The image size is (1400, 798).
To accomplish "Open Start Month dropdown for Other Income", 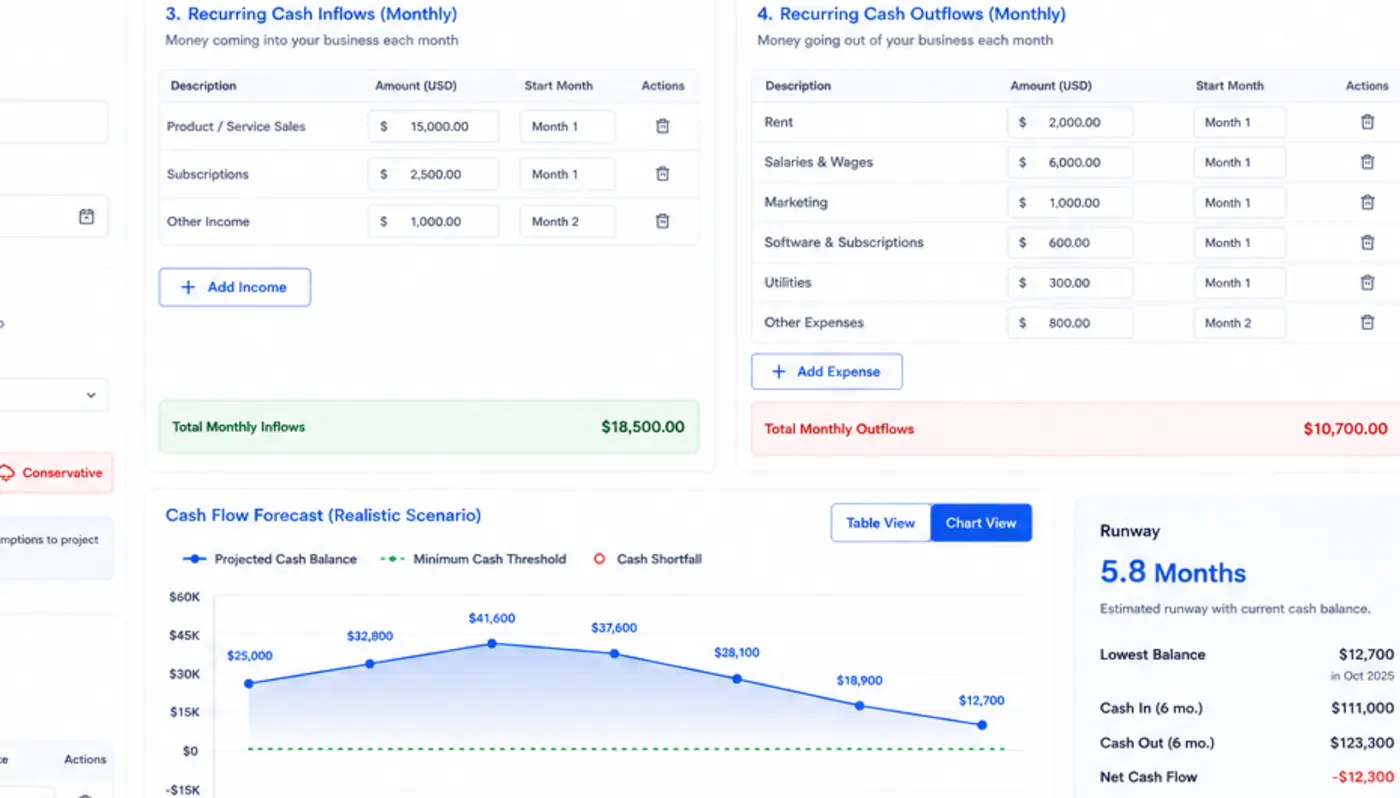I will (567, 222).
